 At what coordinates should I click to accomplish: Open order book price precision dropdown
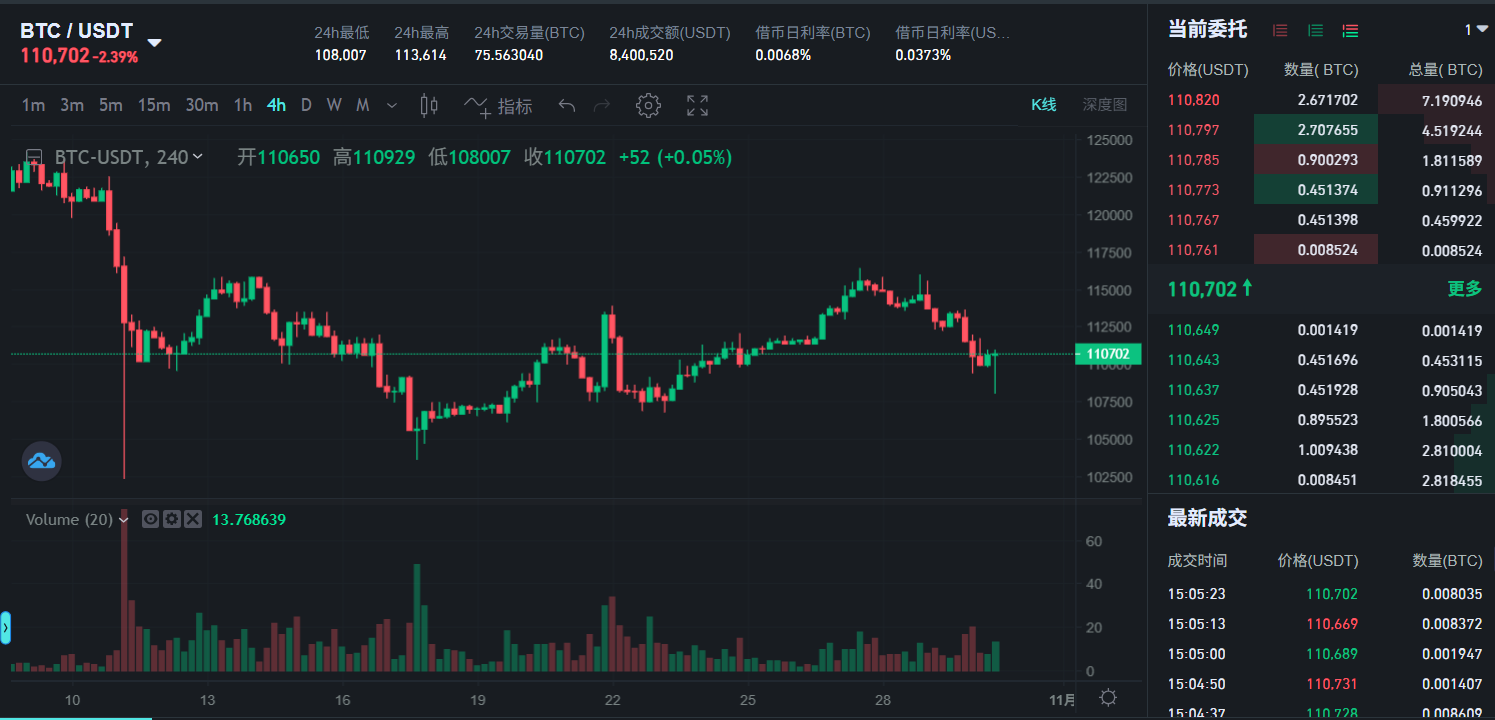click(x=1476, y=30)
